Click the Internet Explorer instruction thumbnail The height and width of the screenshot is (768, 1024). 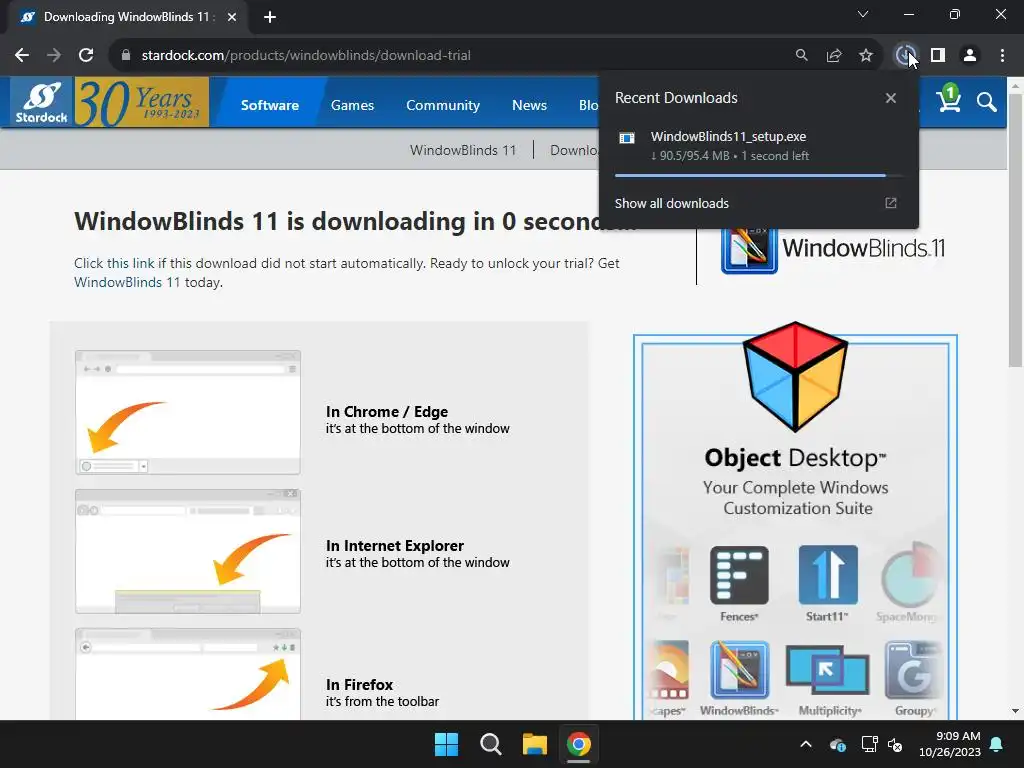pos(188,551)
